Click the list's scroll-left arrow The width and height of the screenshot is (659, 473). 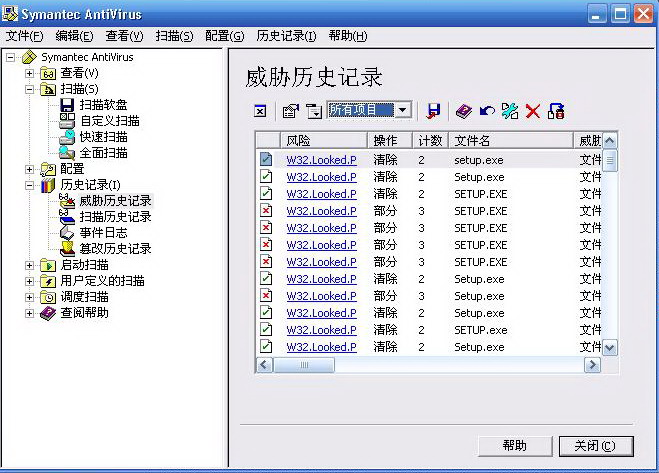(264, 365)
